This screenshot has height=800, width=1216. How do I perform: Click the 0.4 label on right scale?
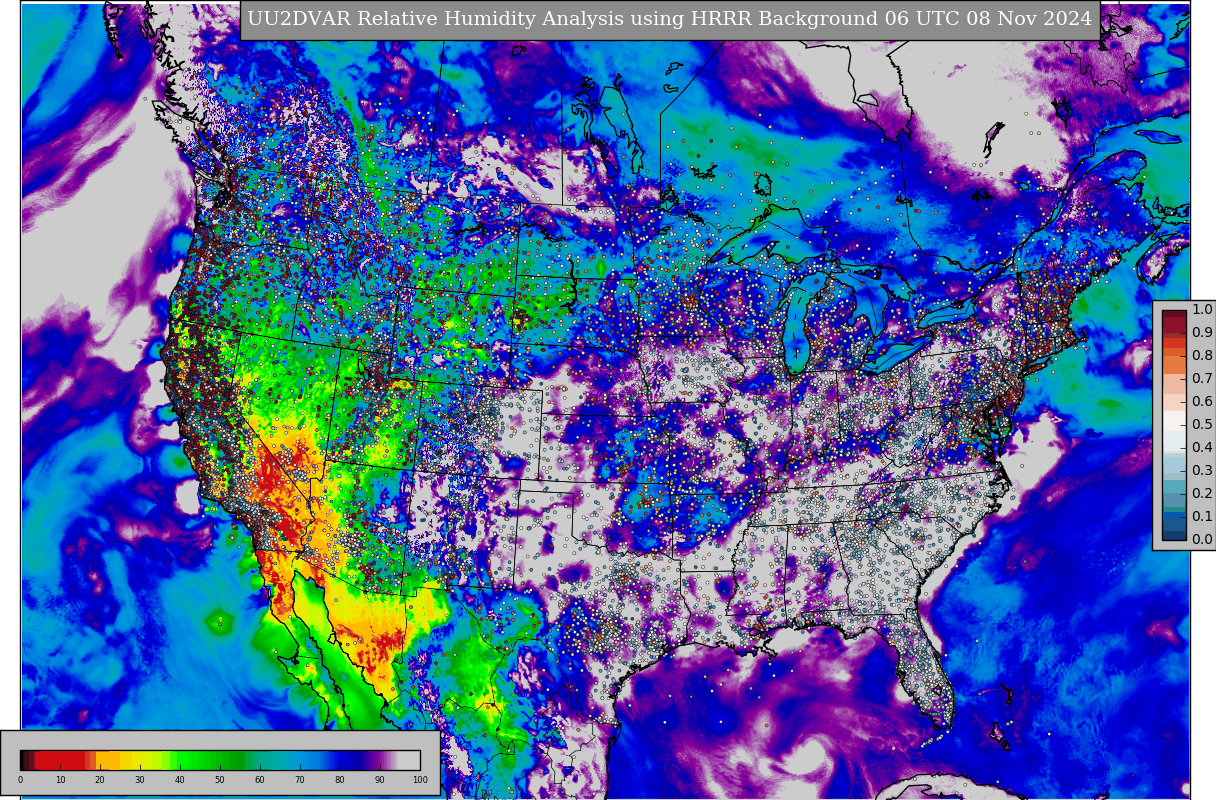tap(1202, 448)
